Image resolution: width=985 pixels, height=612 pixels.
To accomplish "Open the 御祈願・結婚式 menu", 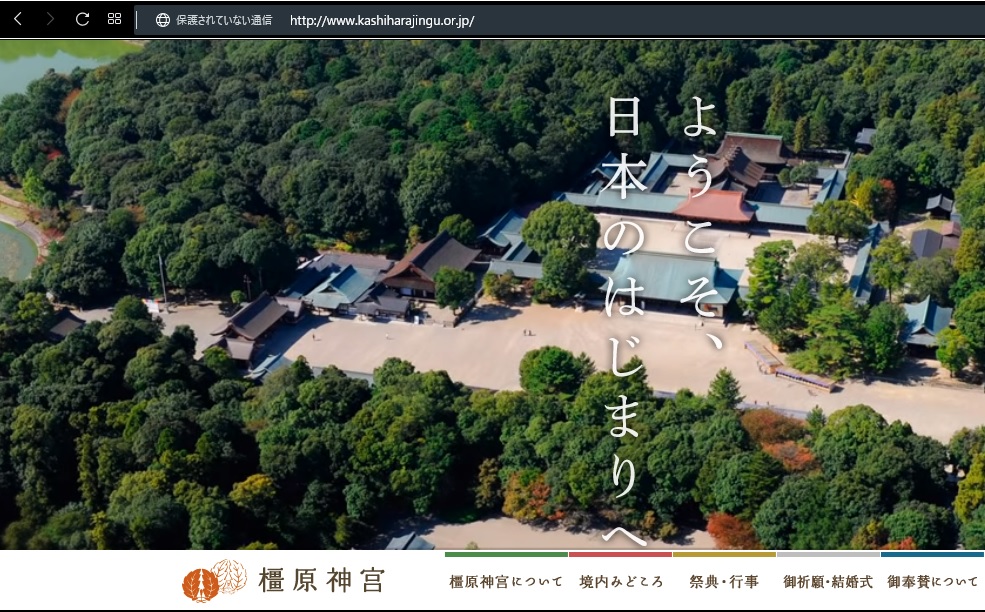I will [828, 582].
